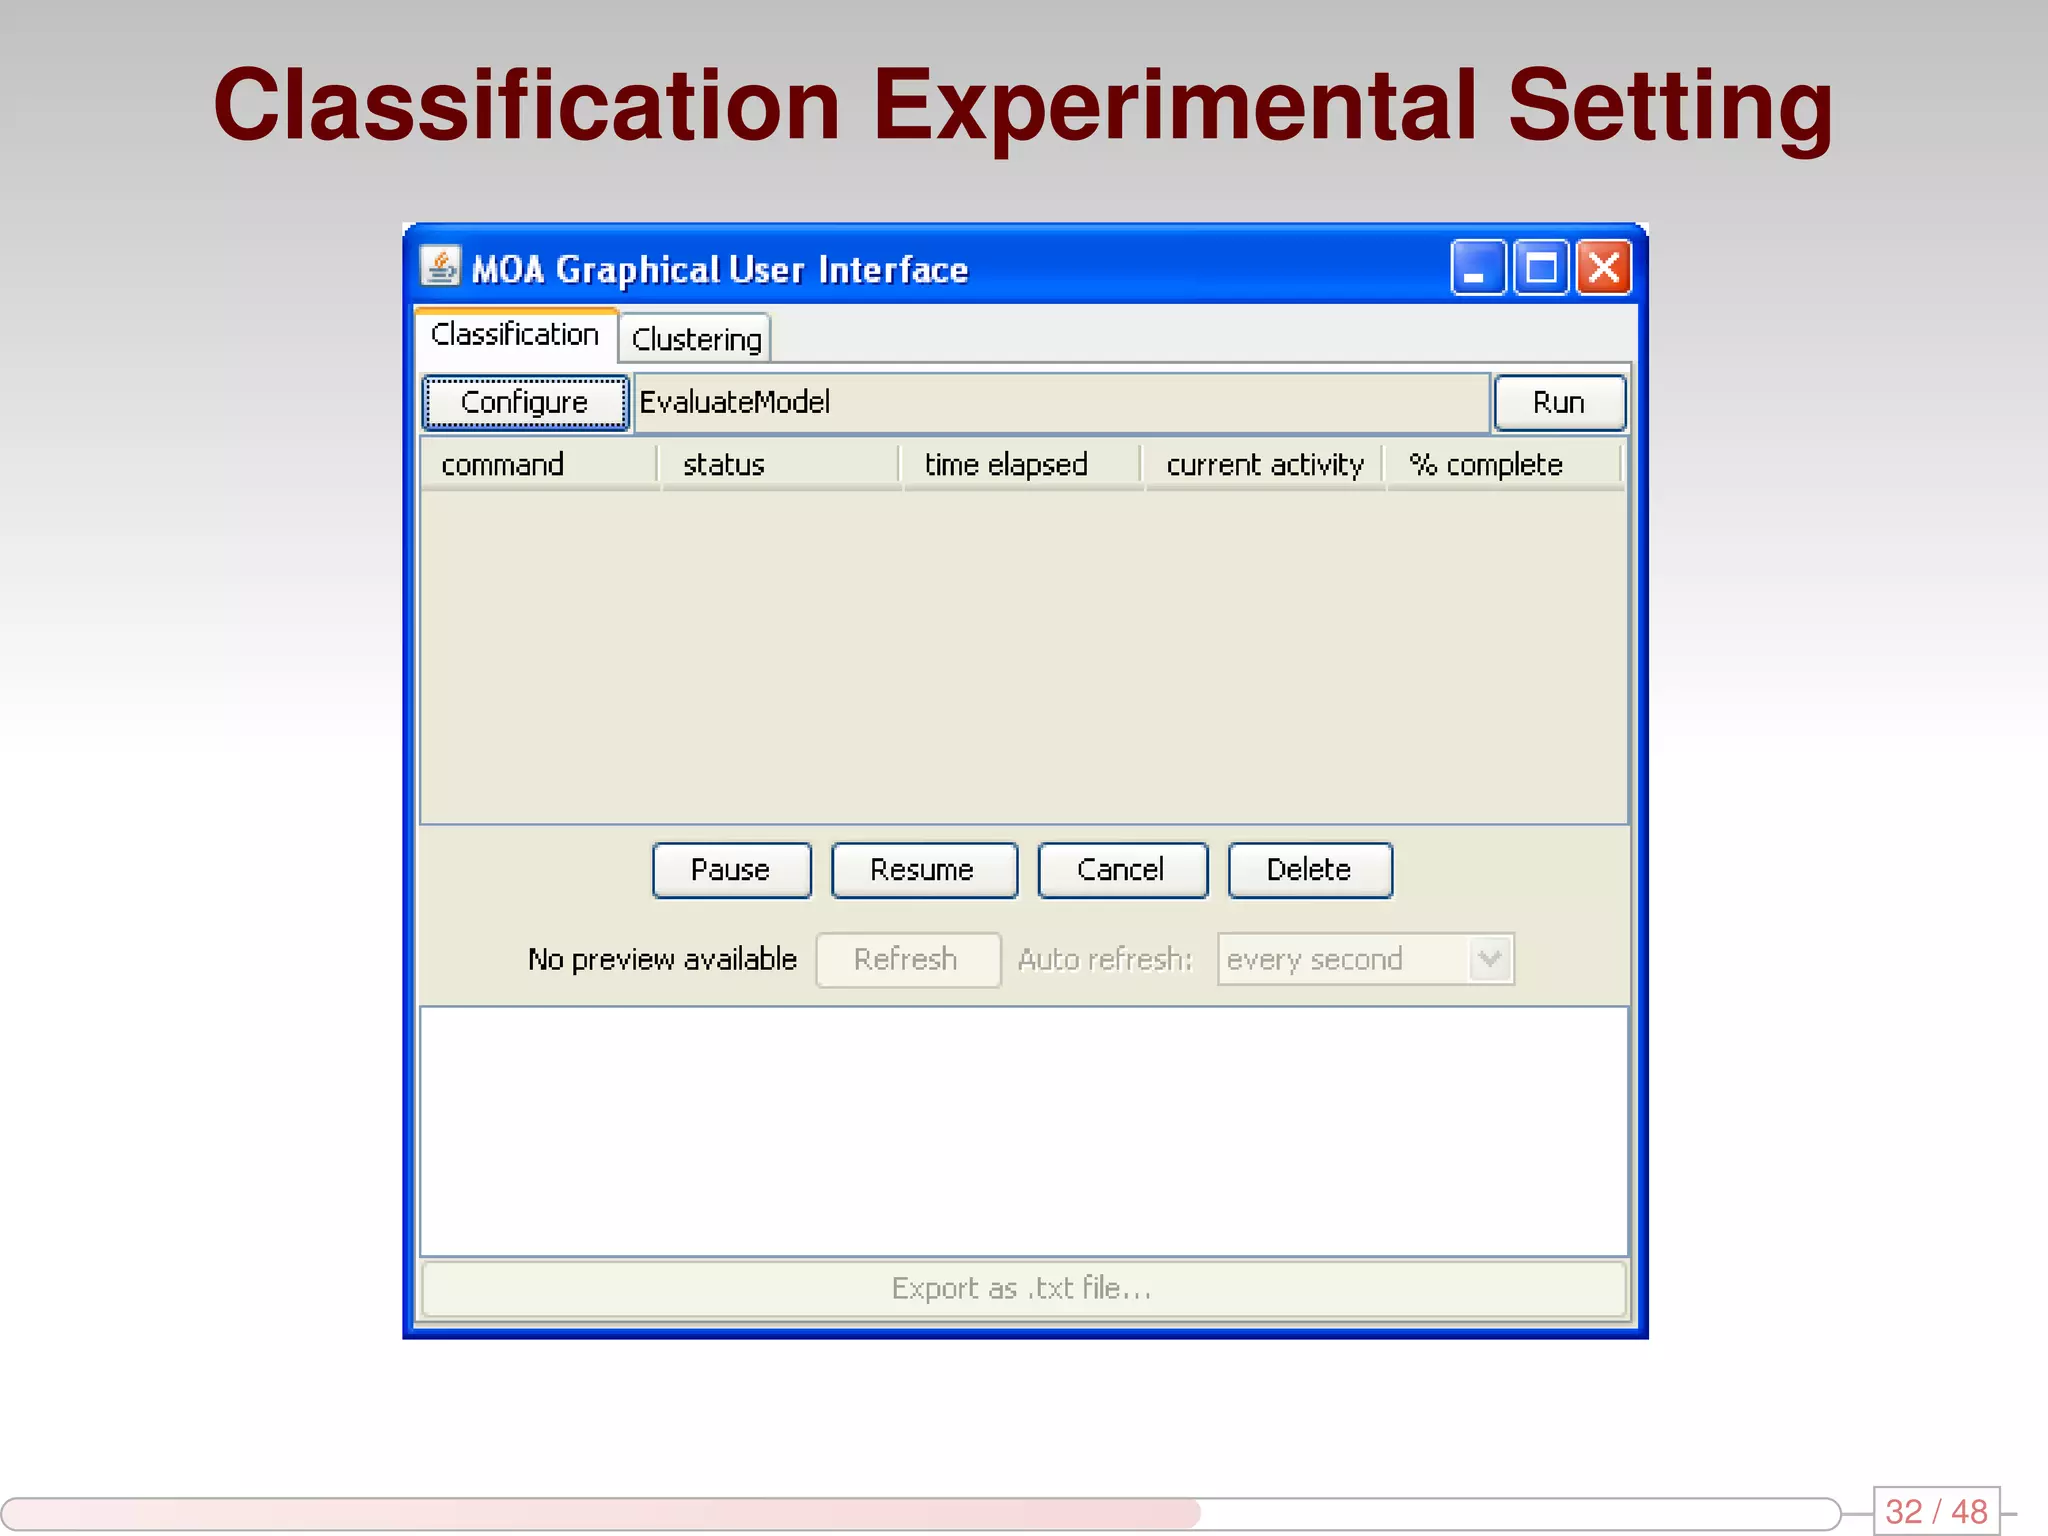Click the 32 / 48 slide counter
The image size is (2048, 1536).
pos(1936,1510)
